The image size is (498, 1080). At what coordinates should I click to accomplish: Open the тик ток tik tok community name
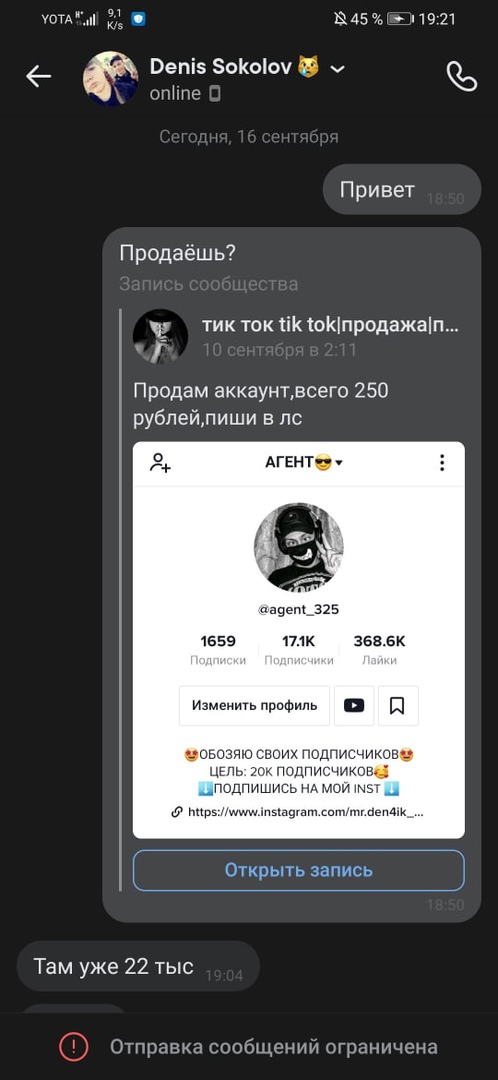pyautogui.click(x=331, y=326)
